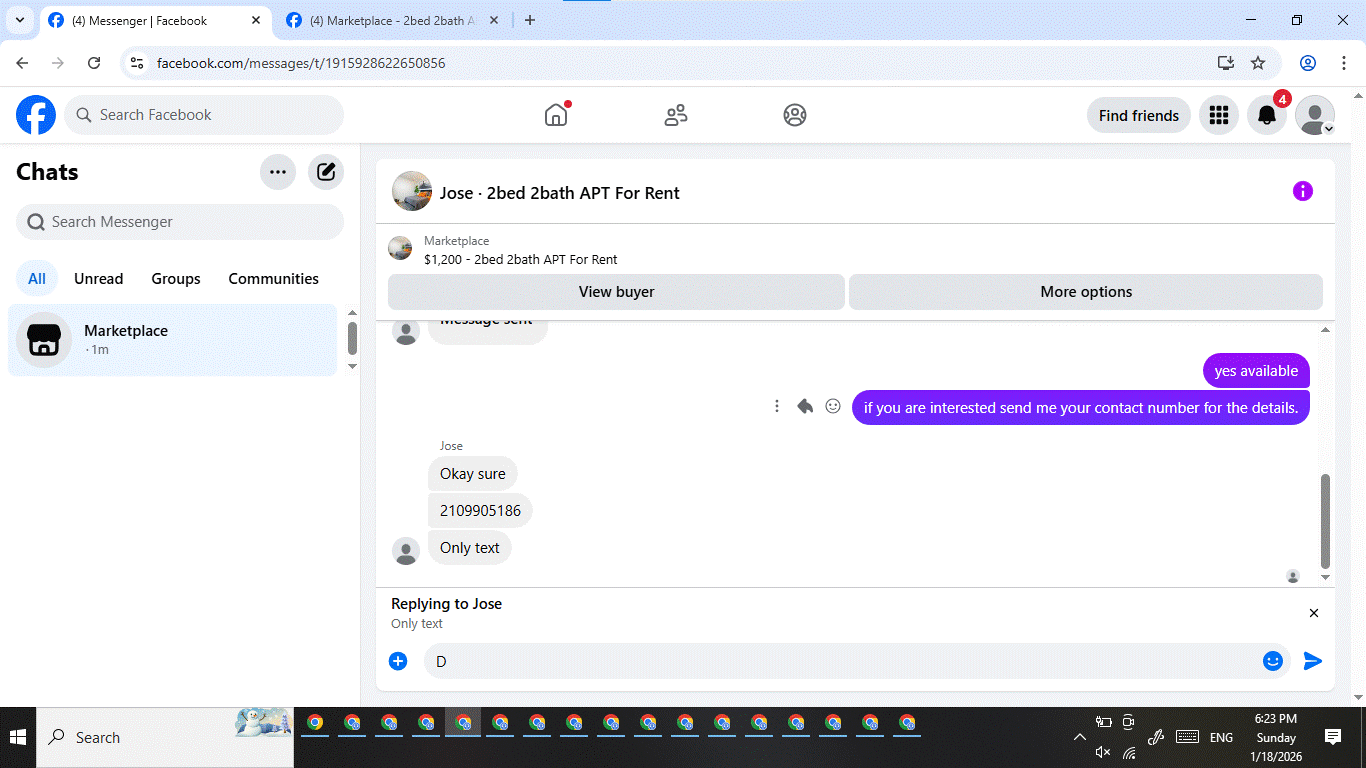React to message with emoji icon
1366x768 pixels.
click(x=833, y=406)
